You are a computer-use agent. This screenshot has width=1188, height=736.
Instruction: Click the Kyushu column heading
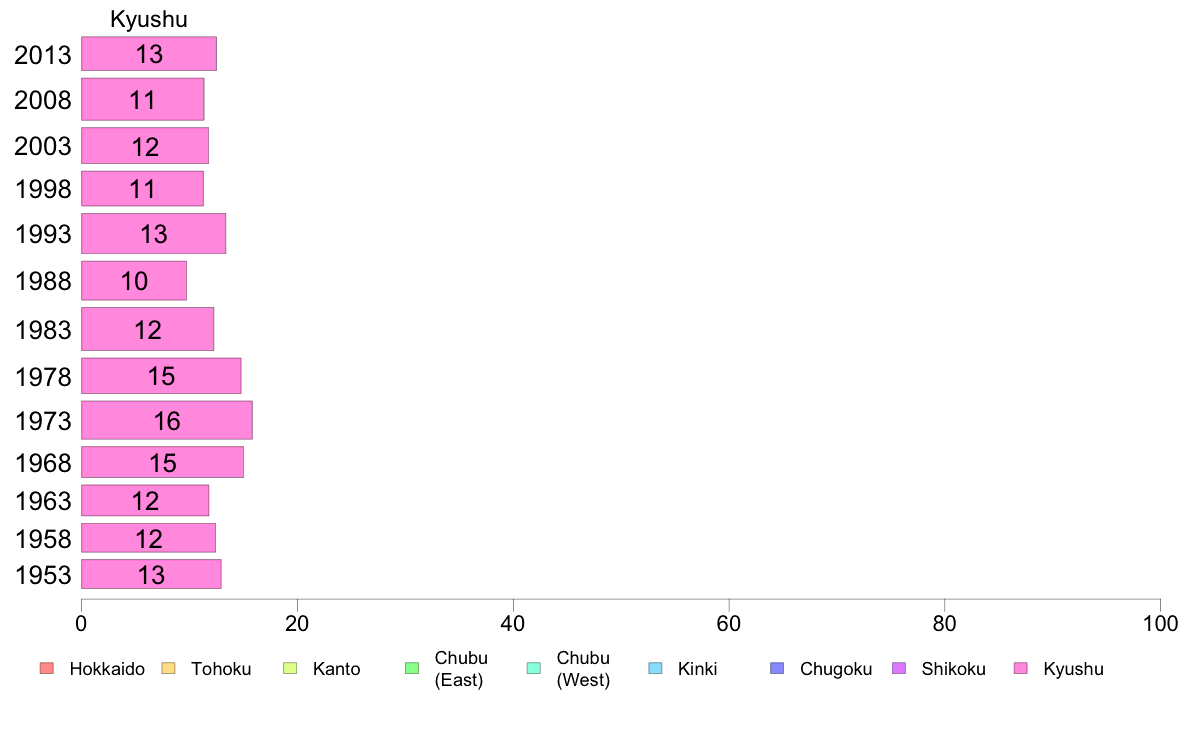click(148, 19)
